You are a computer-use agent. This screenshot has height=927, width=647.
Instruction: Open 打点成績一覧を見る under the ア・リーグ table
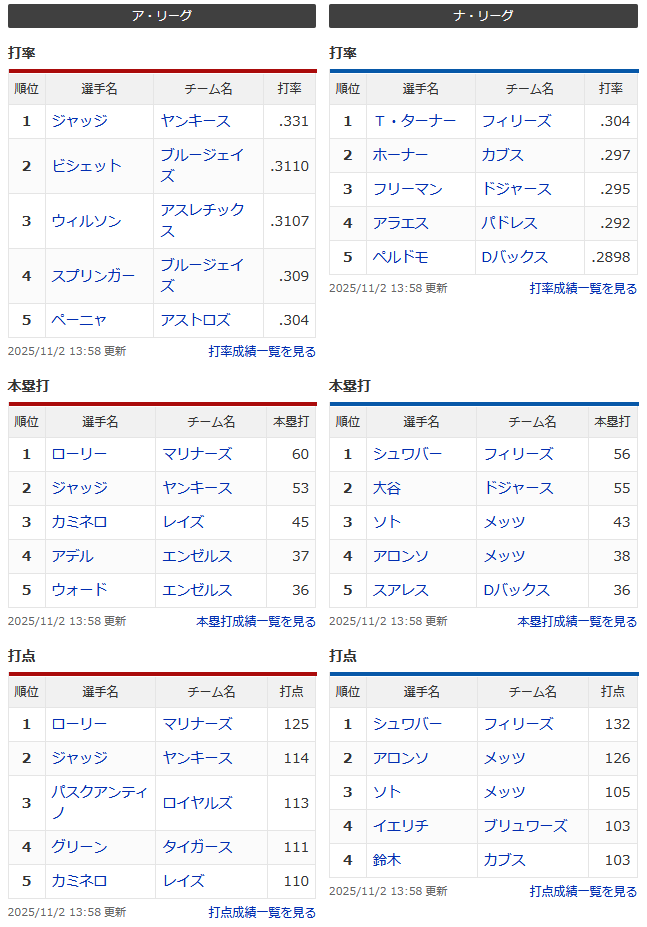coord(262,912)
